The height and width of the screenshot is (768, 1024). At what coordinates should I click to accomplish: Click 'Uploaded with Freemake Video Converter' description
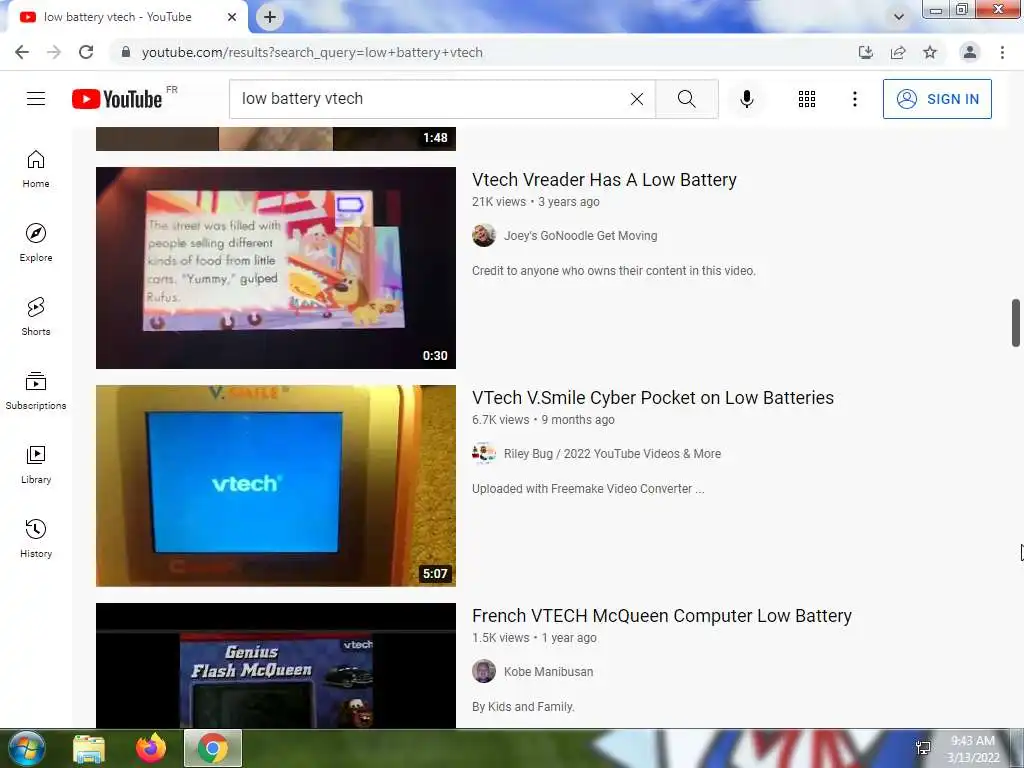point(588,489)
